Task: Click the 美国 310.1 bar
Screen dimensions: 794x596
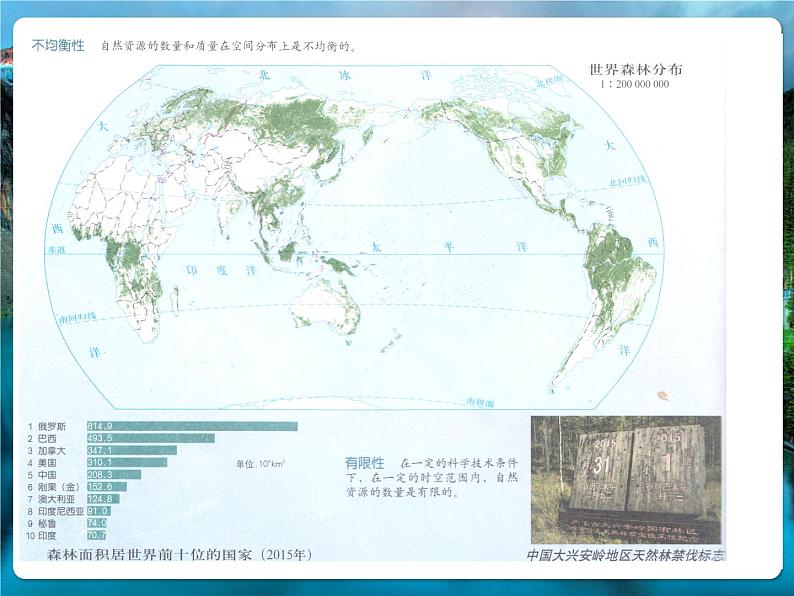Action: coord(127,462)
